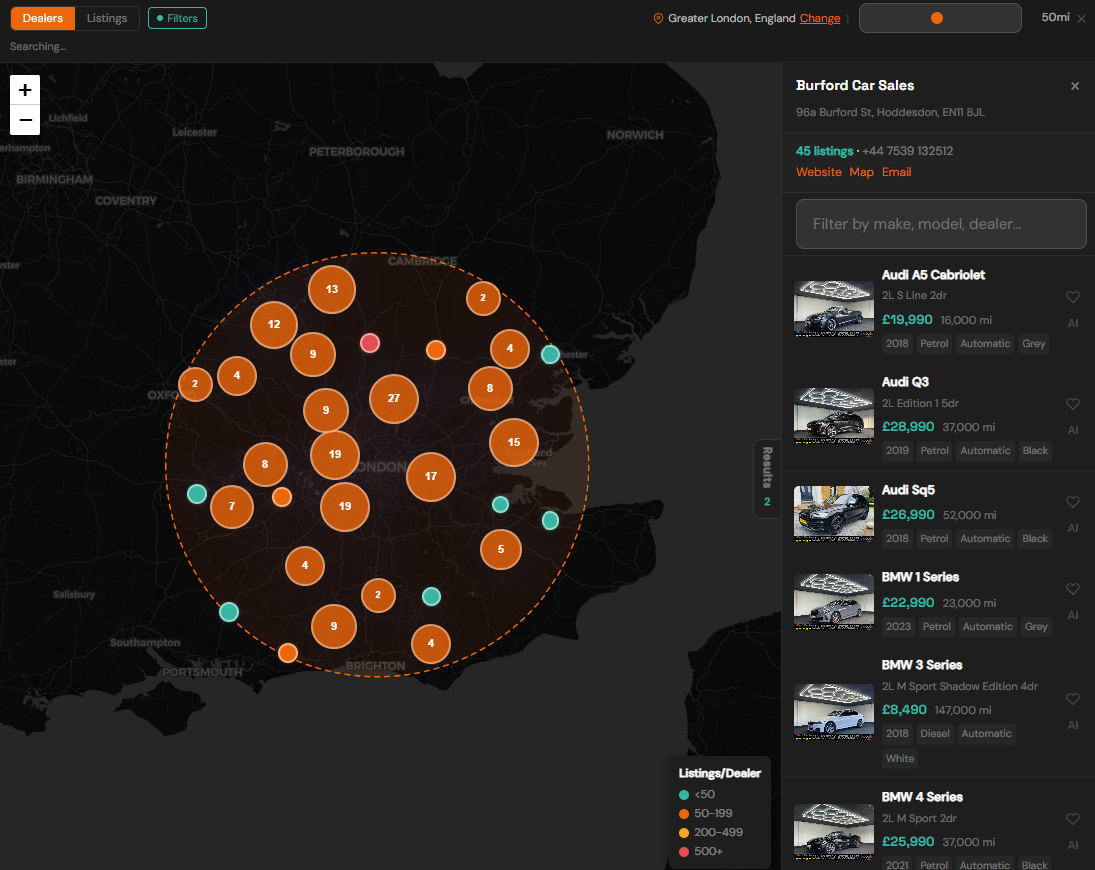
Task: Open the map cluster showing 27
Action: point(394,398)
